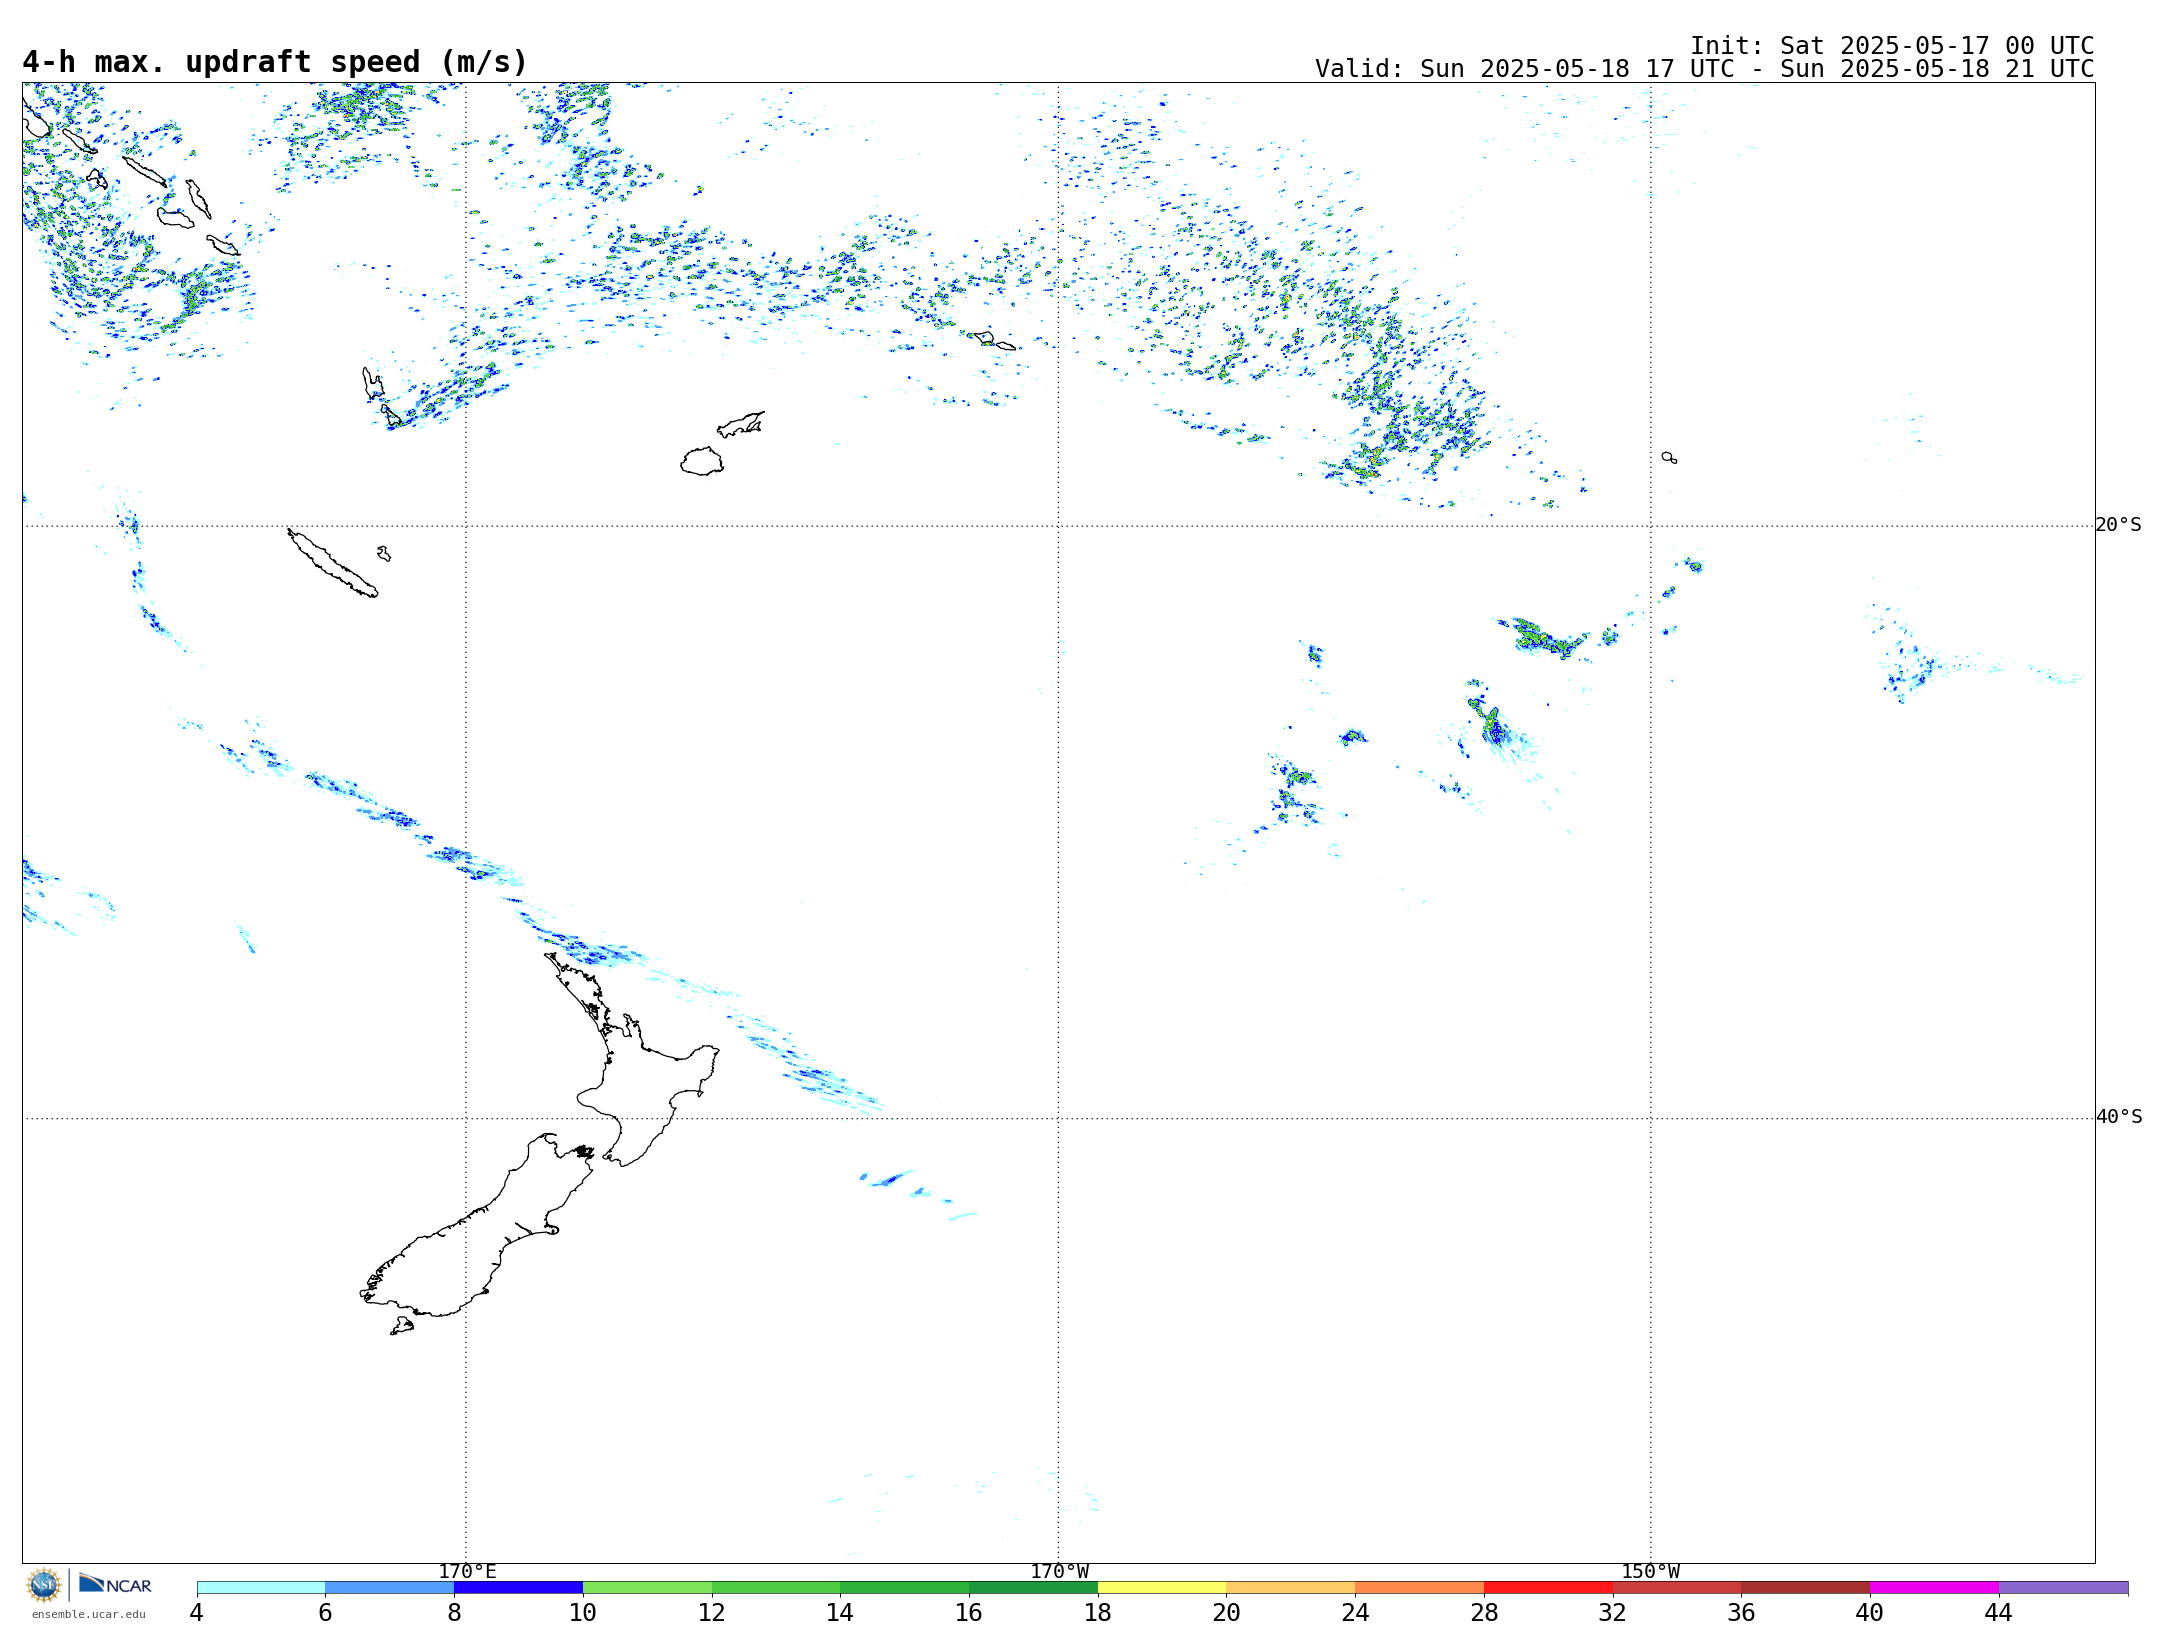The image size is (2160, 1626).
Task: Click the New Caledonia island outline
Action: coord(332,563)
